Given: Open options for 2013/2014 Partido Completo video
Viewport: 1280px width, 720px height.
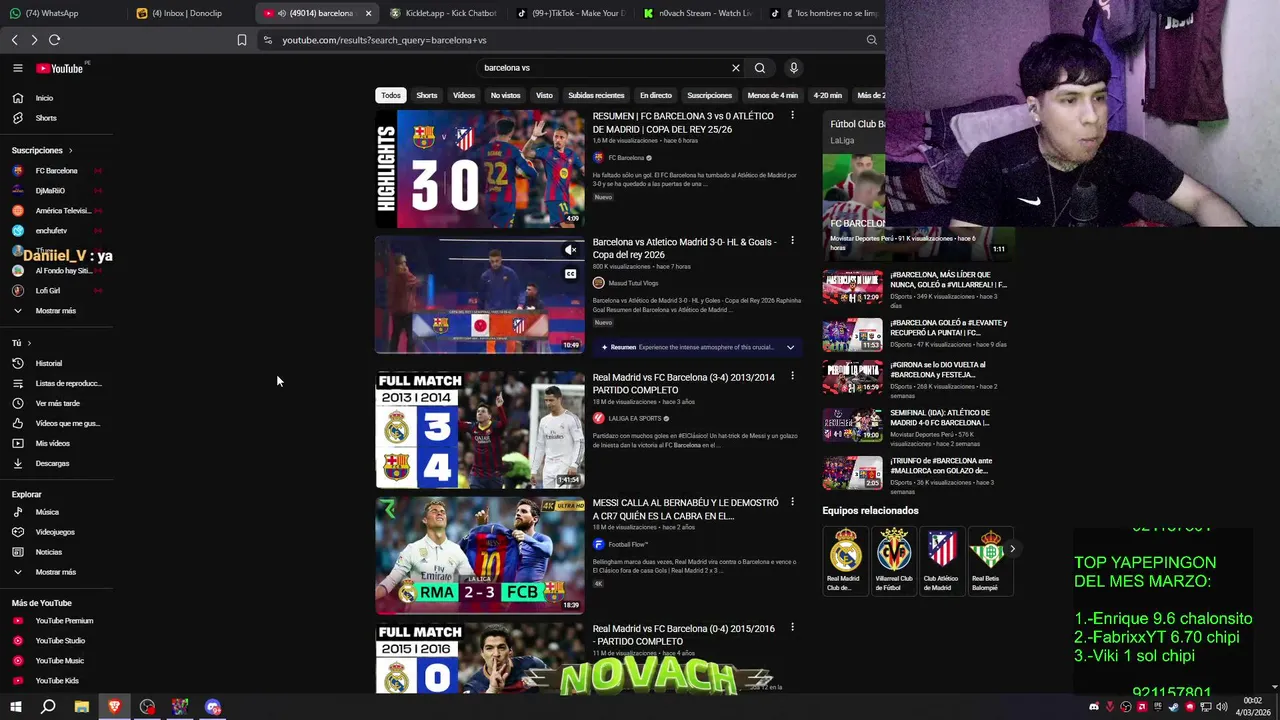Looking at the screenshot, I should (x=792, y=376).
